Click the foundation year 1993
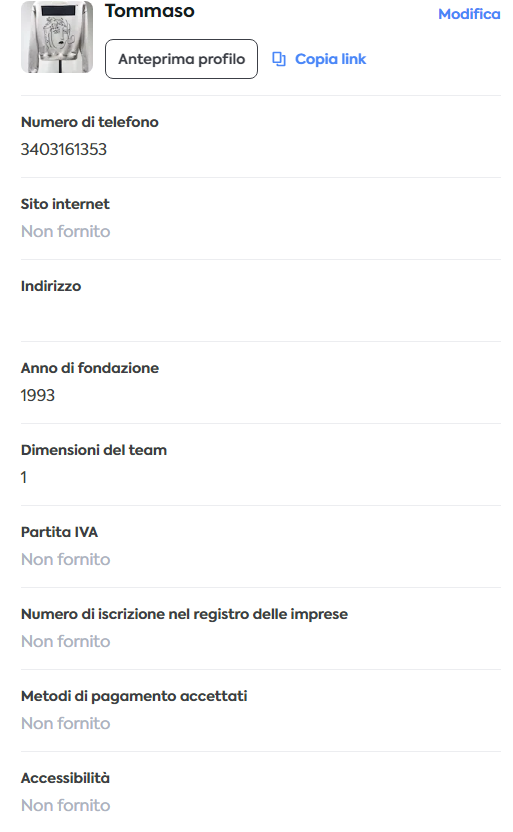The width and height of the screenshot is (513, 832). [x=38, y=395]
